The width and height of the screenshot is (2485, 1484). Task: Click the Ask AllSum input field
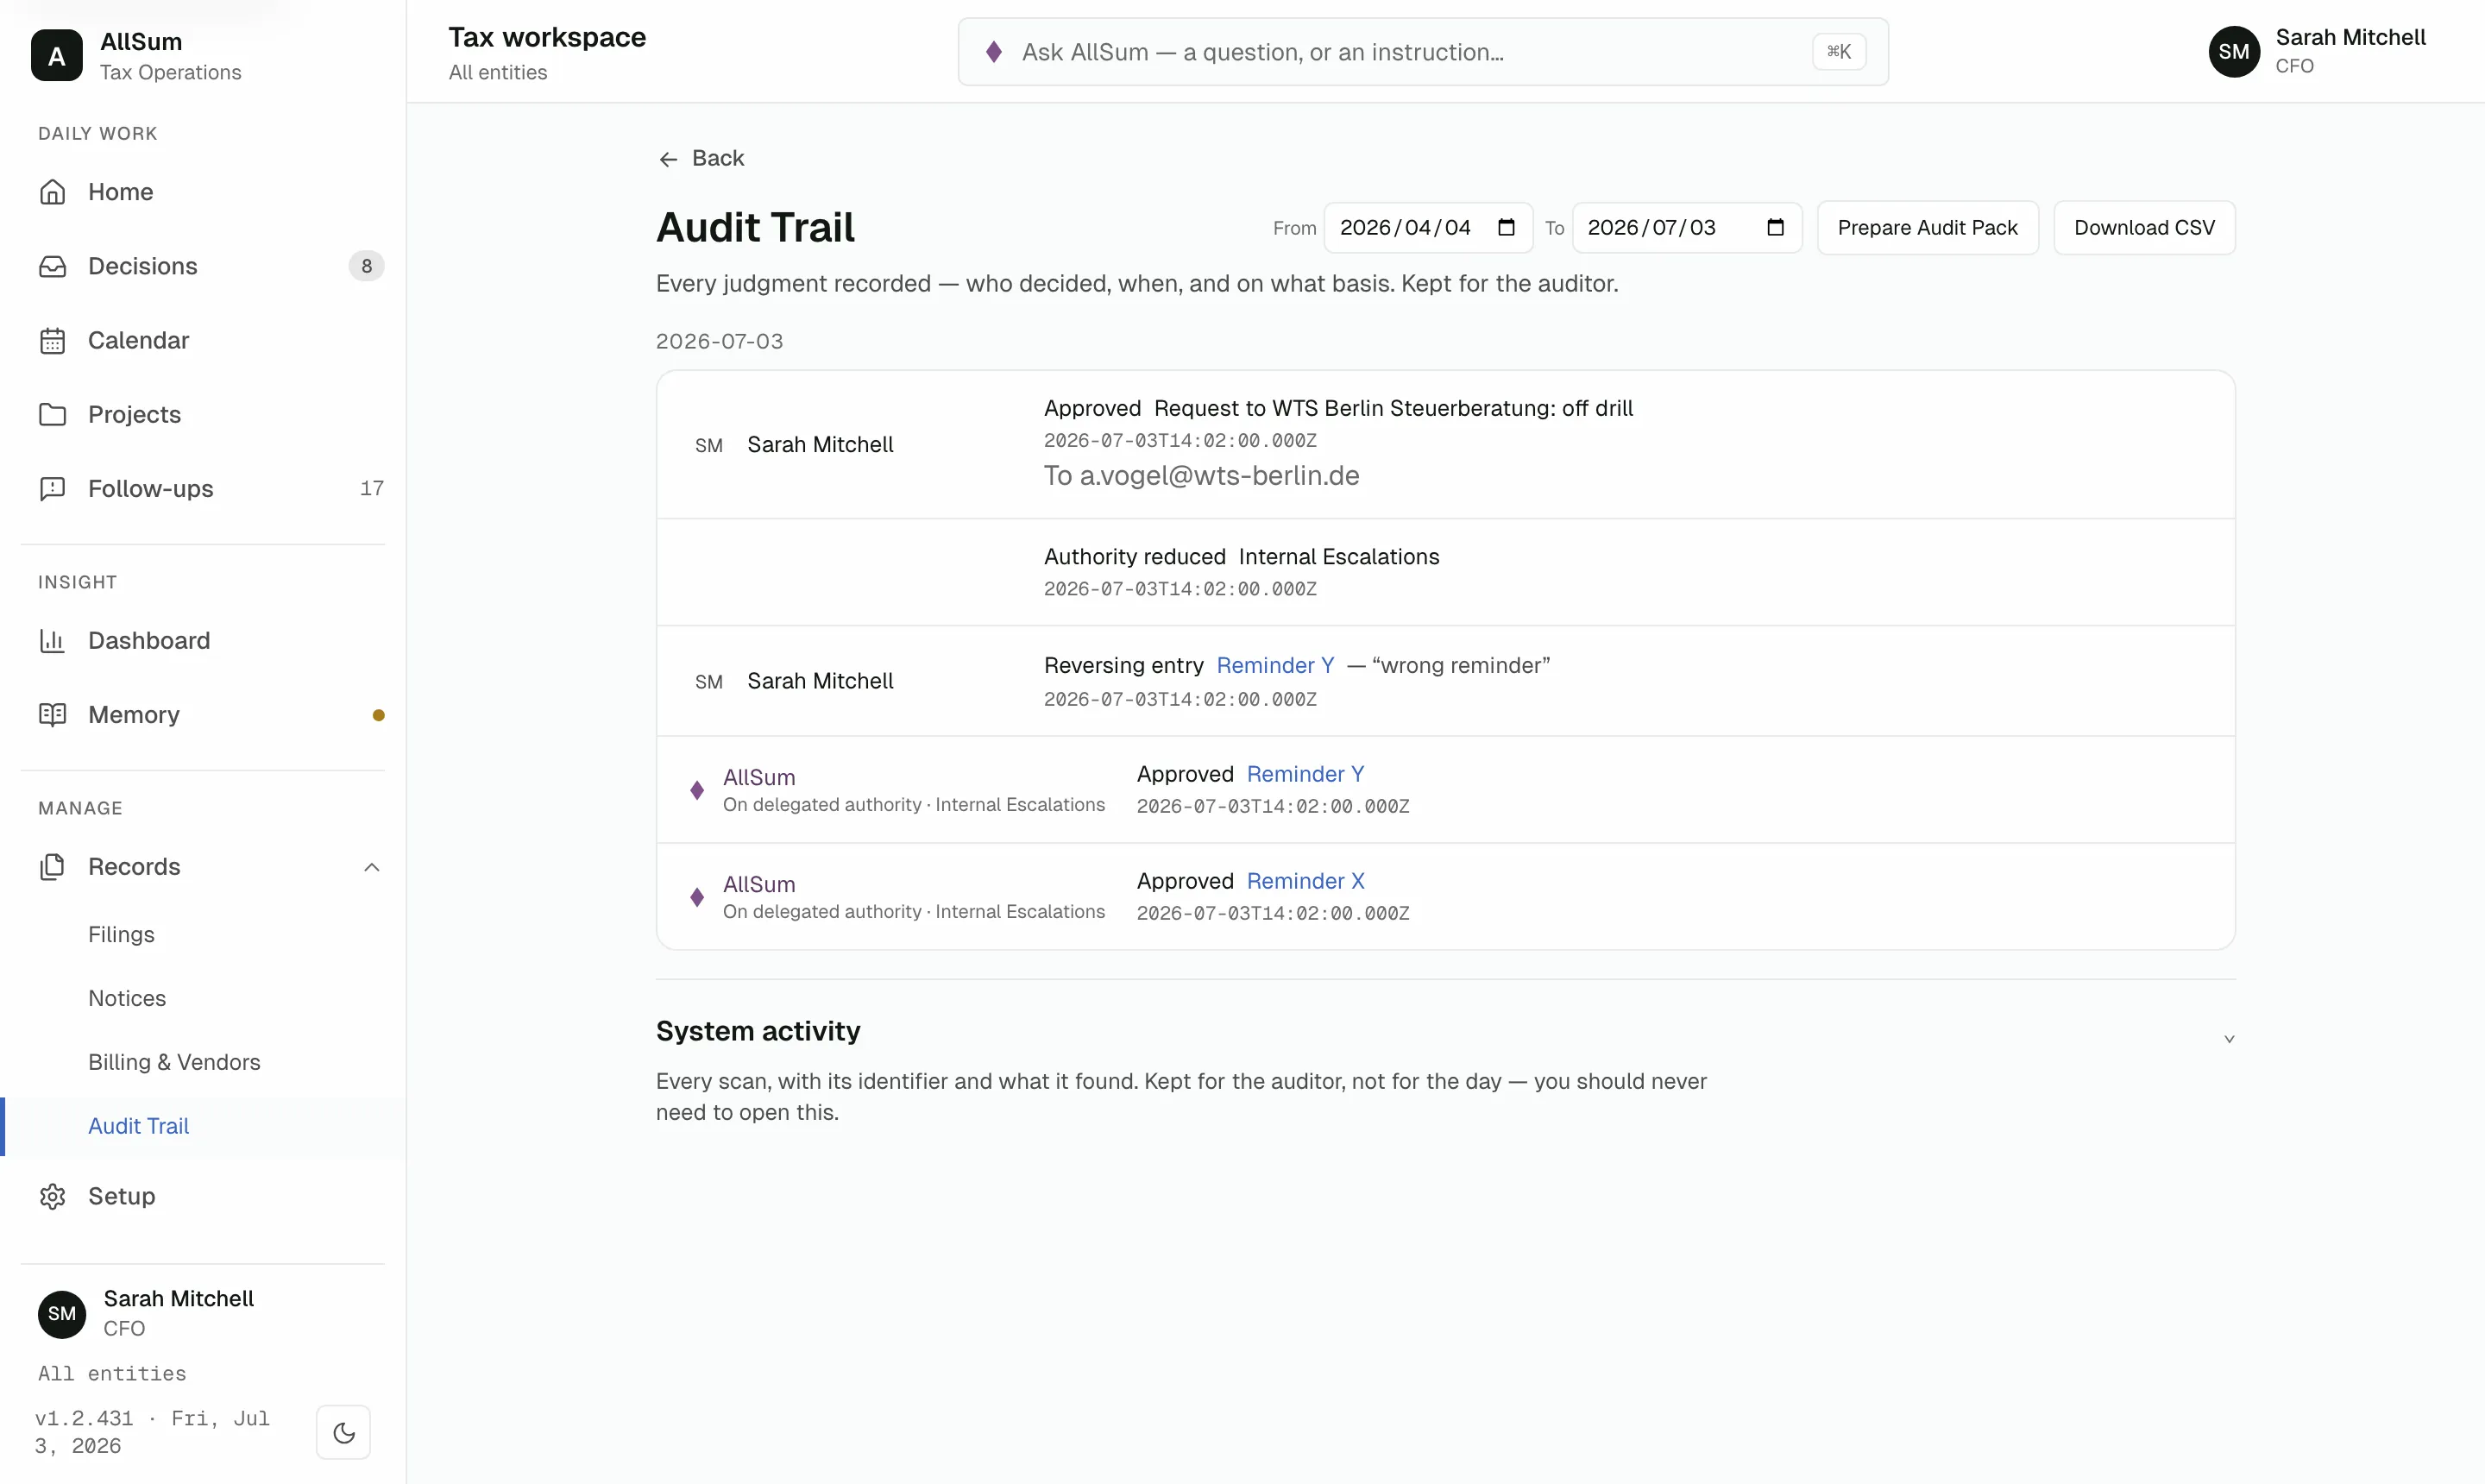pos(1422,52)
